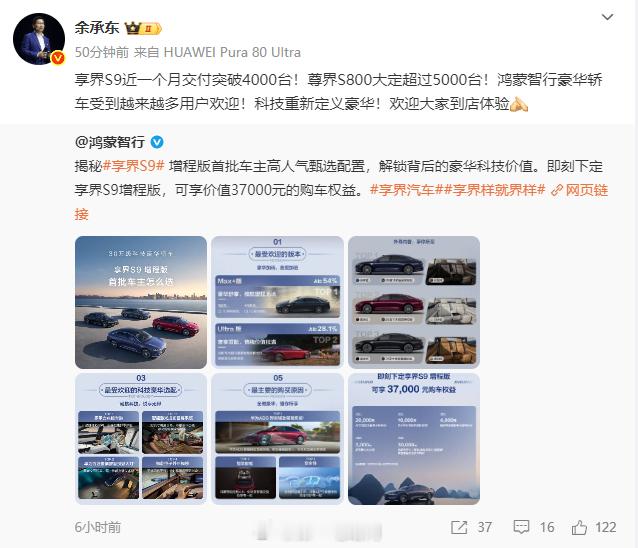
Task: Click the 网页链接 chain link icon
Action: coord(556,190)
